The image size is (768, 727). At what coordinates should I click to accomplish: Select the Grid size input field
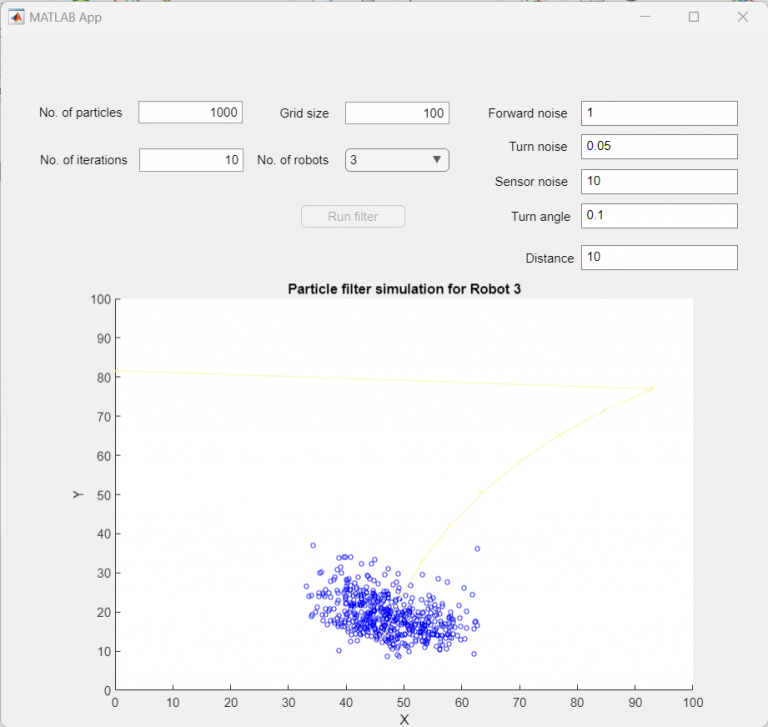pyautogui.click(x=396, y=113)
